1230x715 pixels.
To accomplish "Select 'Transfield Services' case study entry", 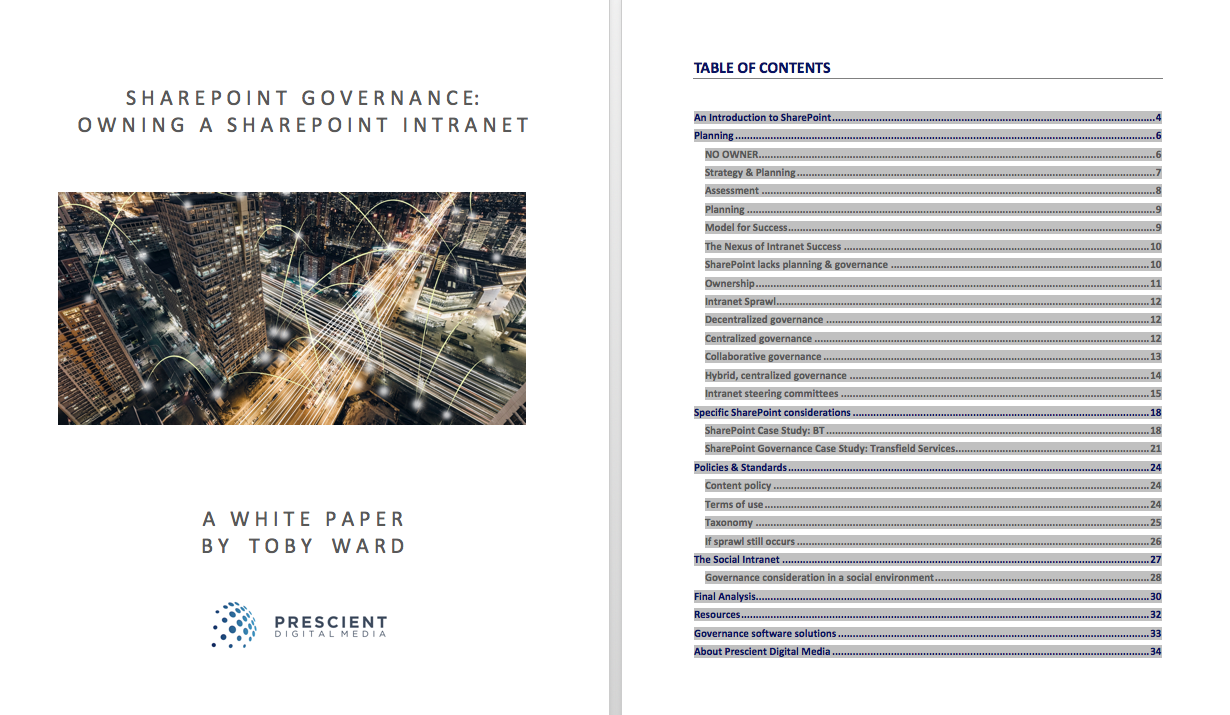I will [932, 449].
